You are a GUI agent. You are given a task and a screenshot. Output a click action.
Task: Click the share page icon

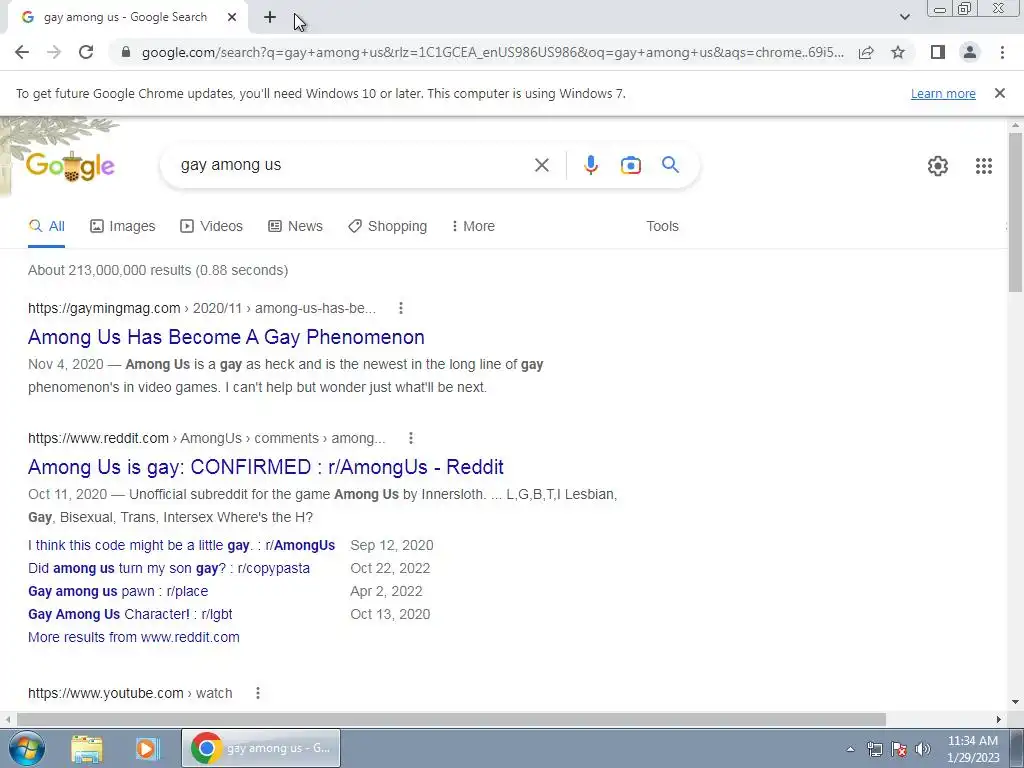(866, 52)
